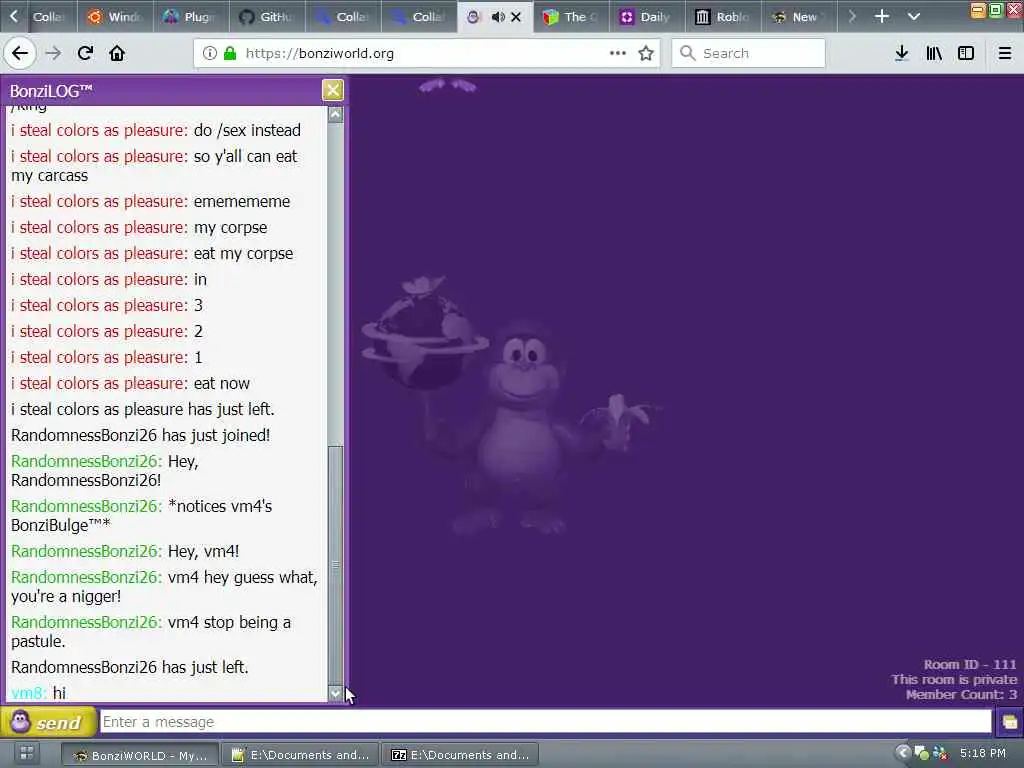This screenshot has height=768, width=1024.
Task: Click the URL address field
Action: (x=424, y=54)
